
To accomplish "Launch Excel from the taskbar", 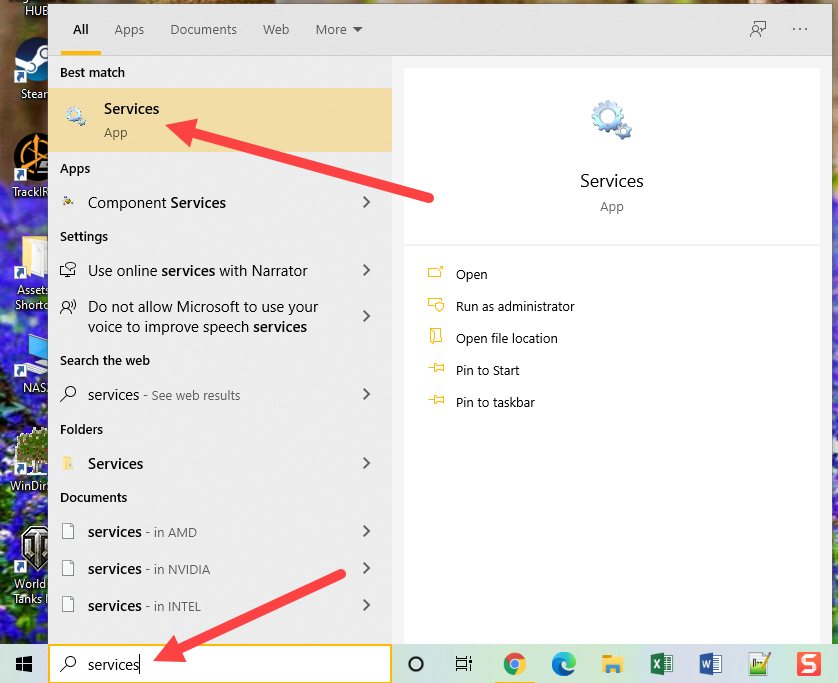I will 661,664.
